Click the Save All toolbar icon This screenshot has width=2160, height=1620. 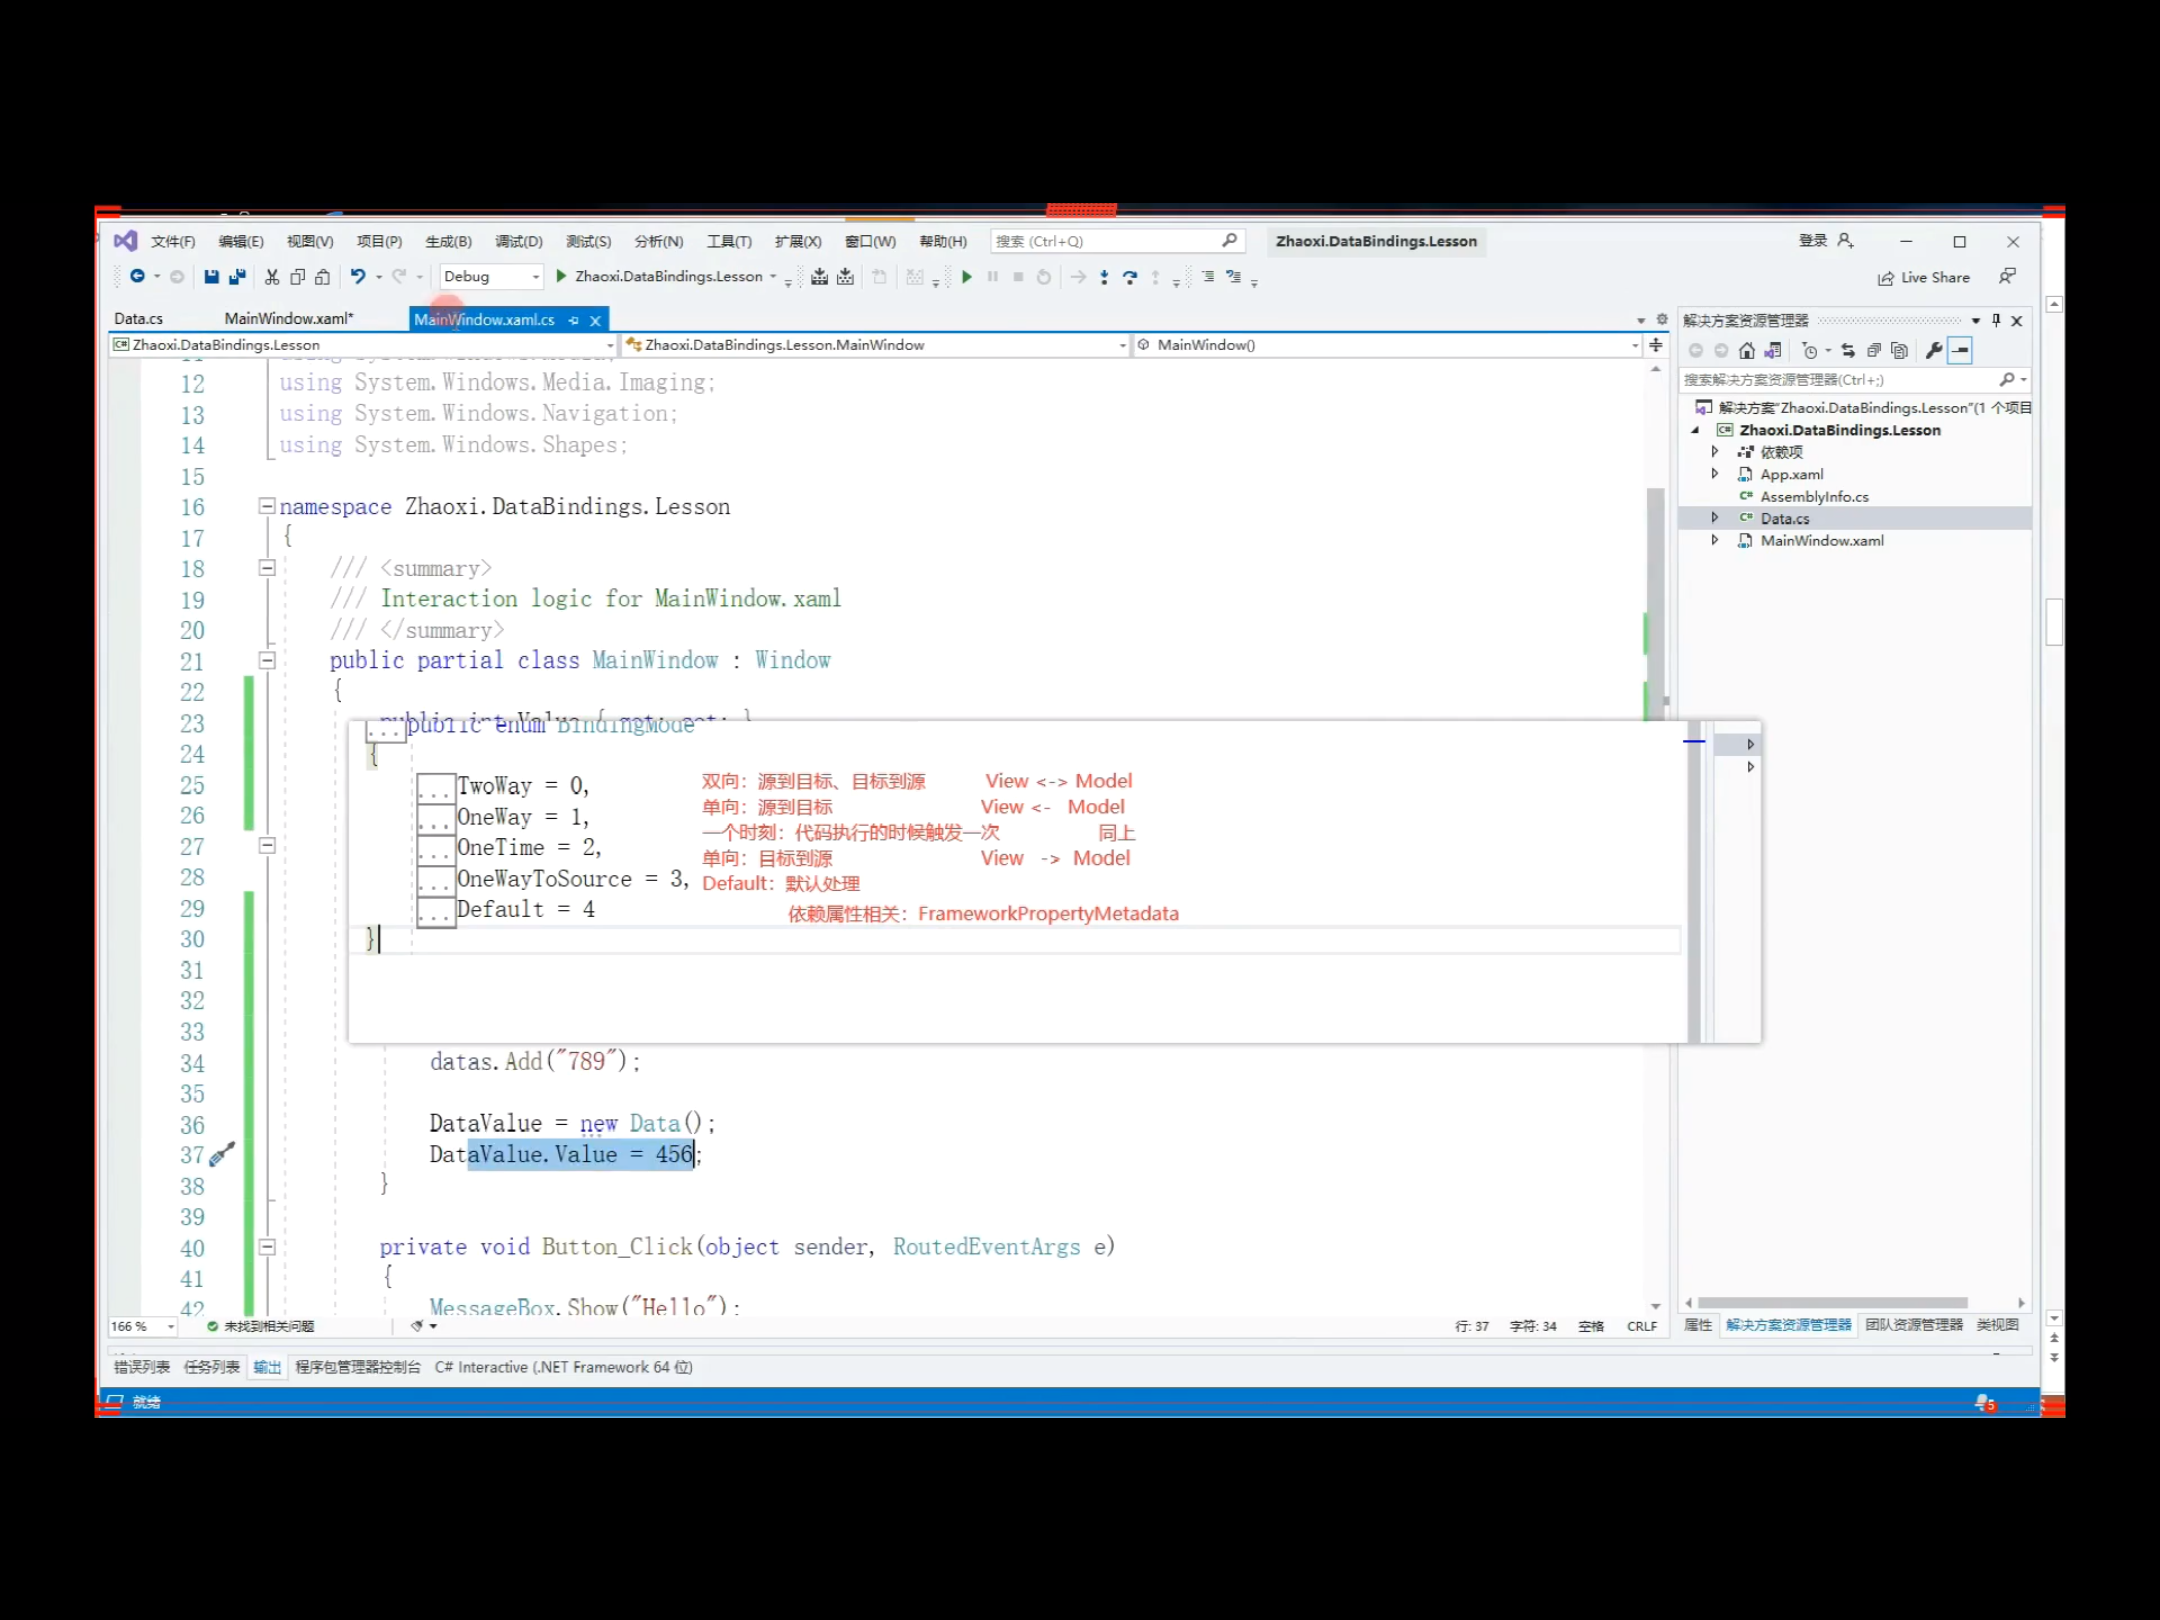[x=237, y=277]
